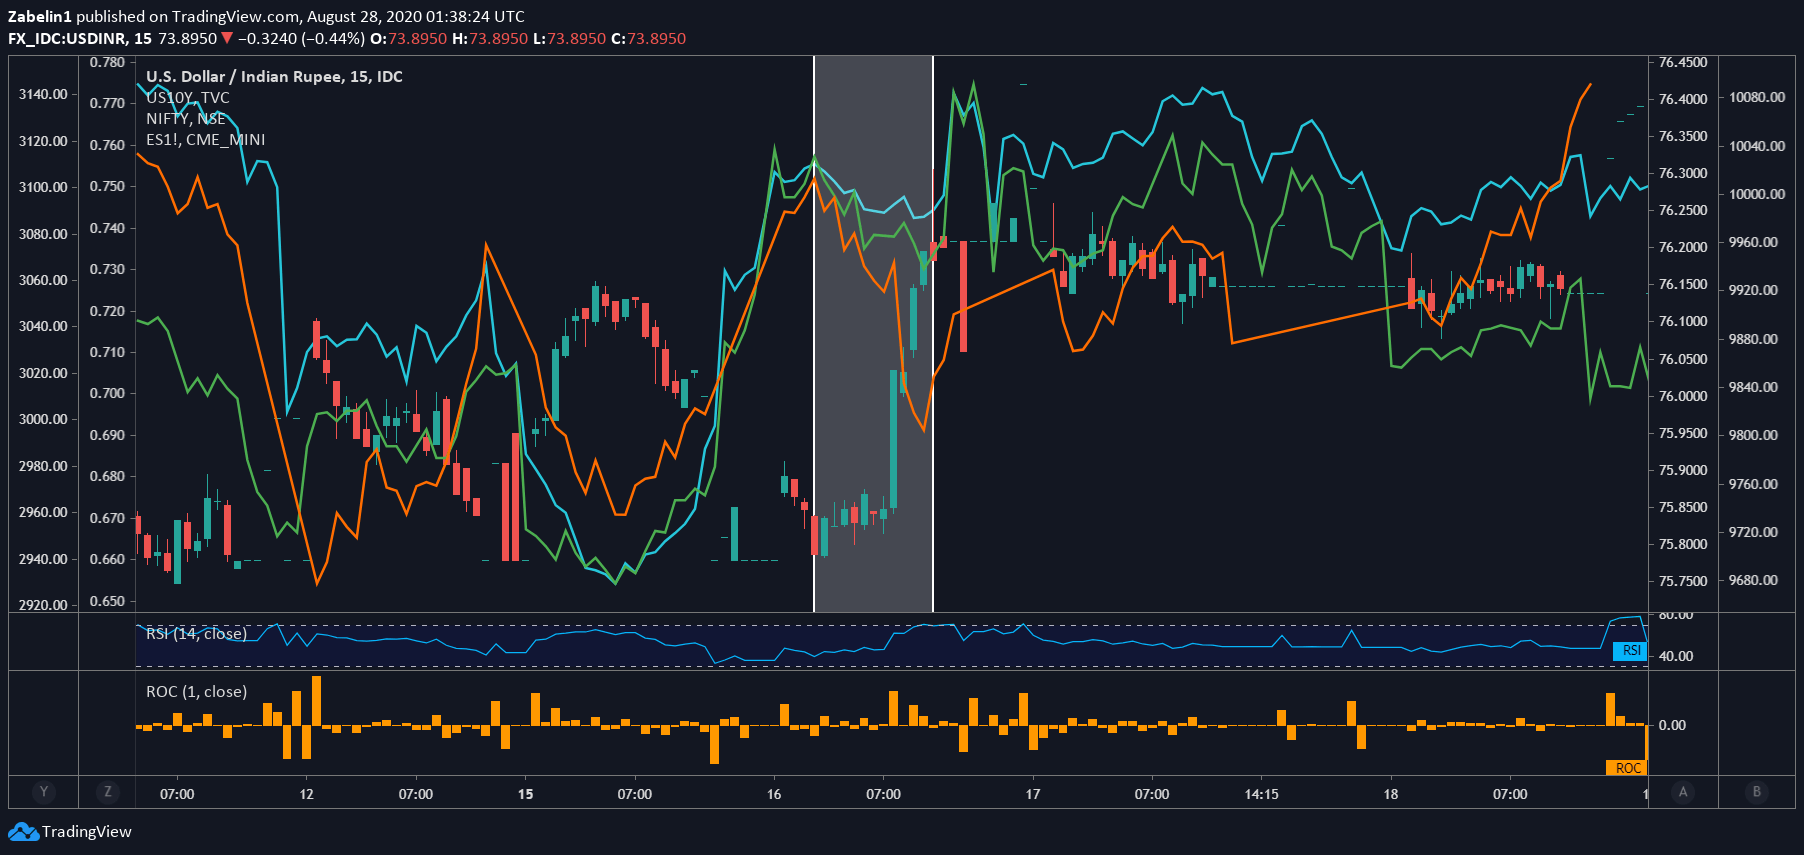Click the 76.0000 right scale label
Viewport: 1804px width, 855px height.
(1683, 396)
